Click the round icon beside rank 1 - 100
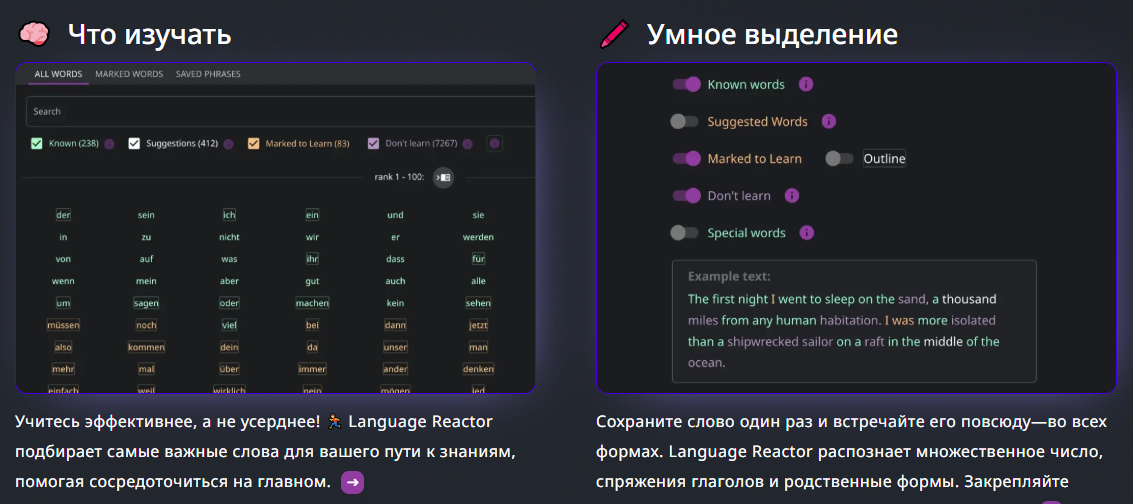This screenshot has height=504, width=1133. [443, 178]
